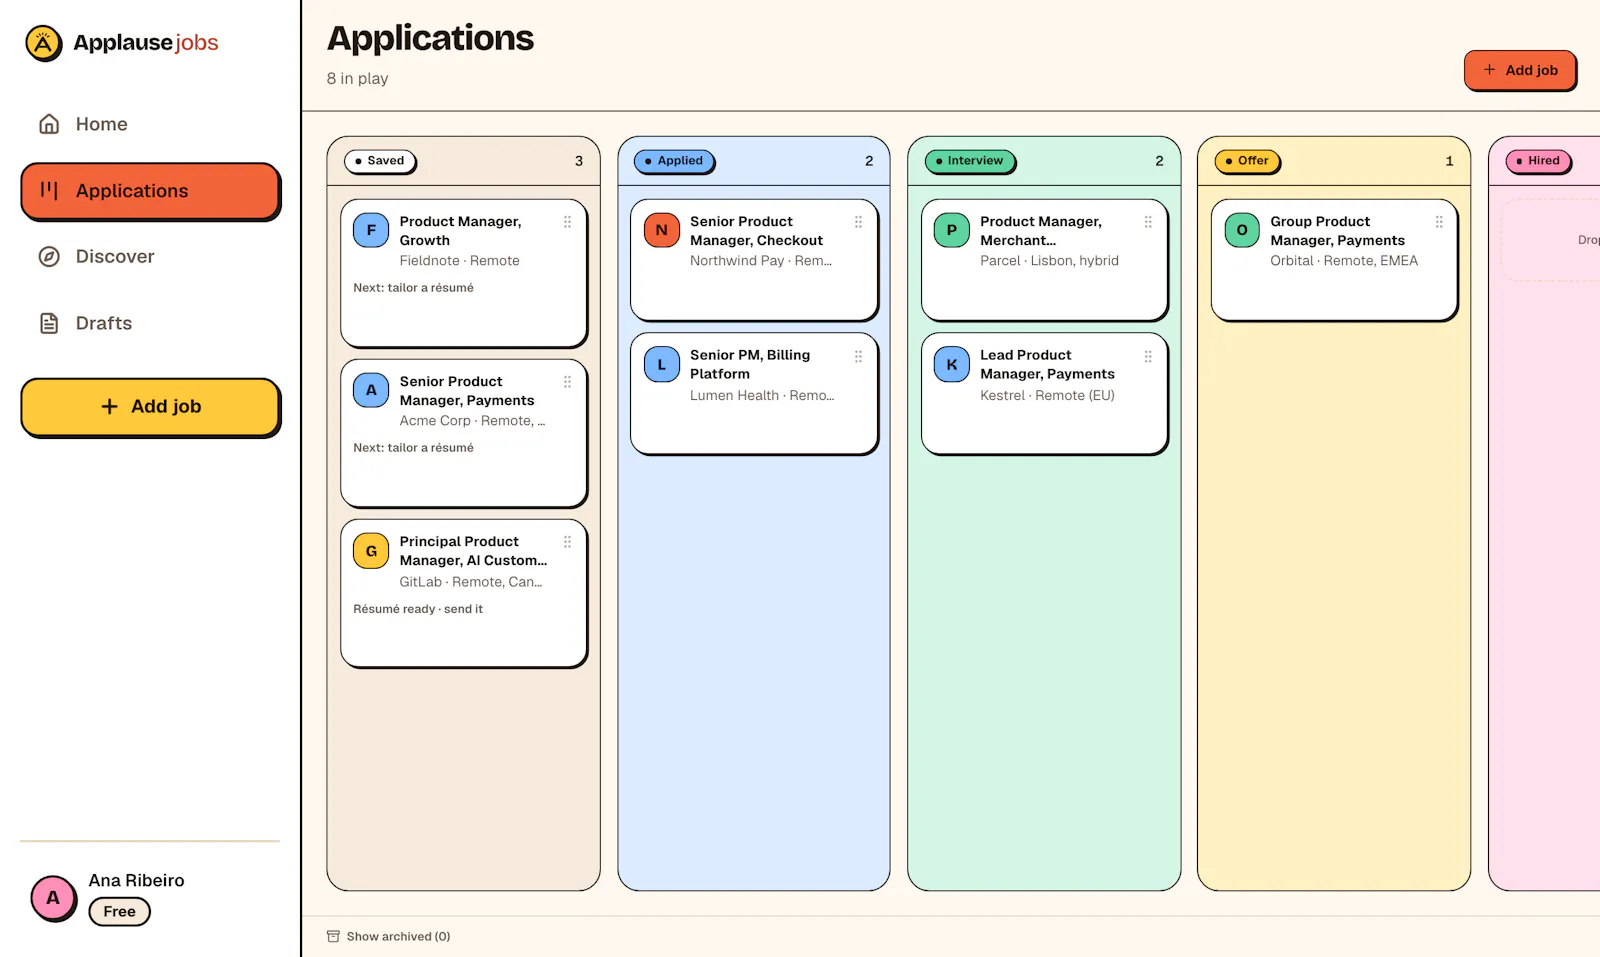This screenshot has height=957, width=1600.
Task: Click drag handle on Acme Corp card
Action: (567, 382)
